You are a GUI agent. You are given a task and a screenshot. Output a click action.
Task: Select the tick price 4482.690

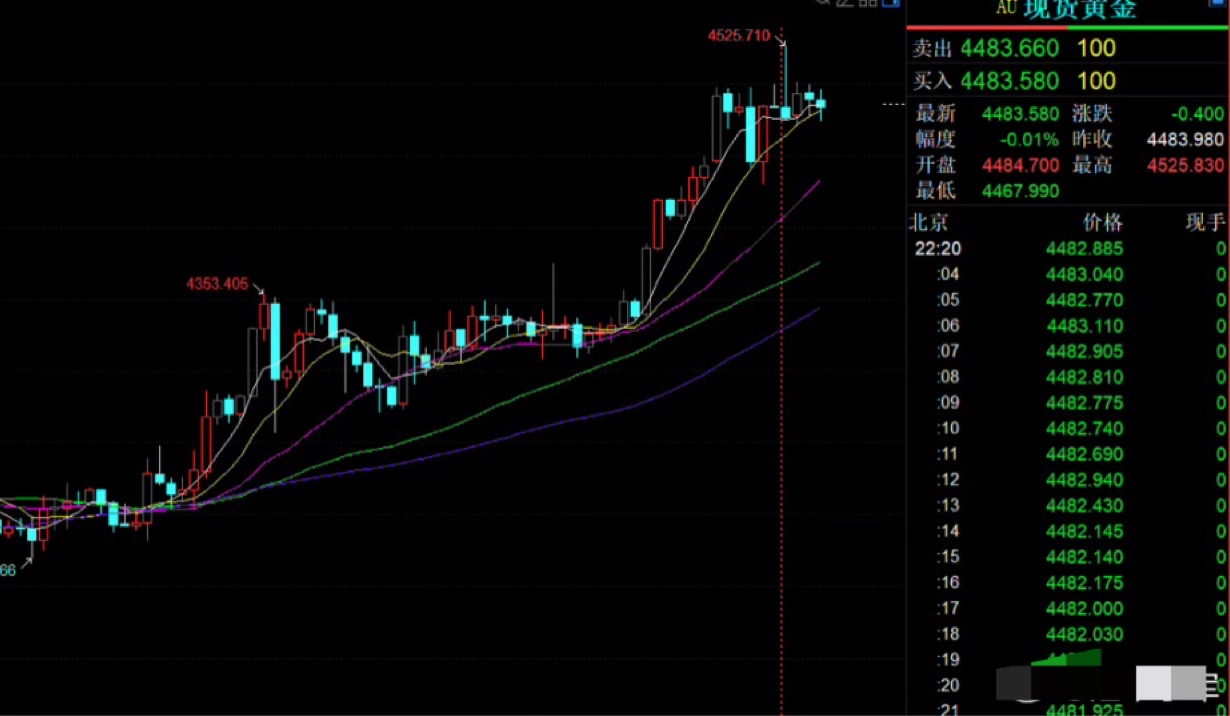(1085, 455)
